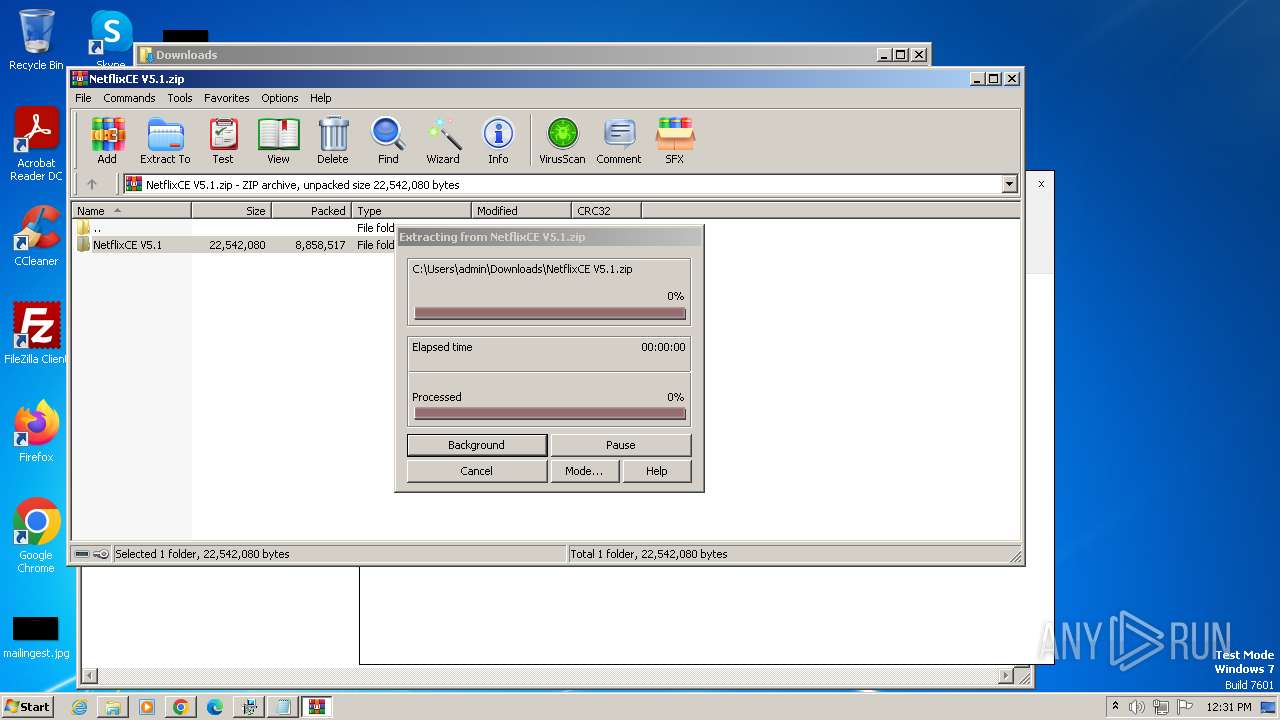The image size is (1280, 720).
Task: Click horizontal scrollbar right arrow in background window
Action: pyautogui.click(x=1006, y=677)
